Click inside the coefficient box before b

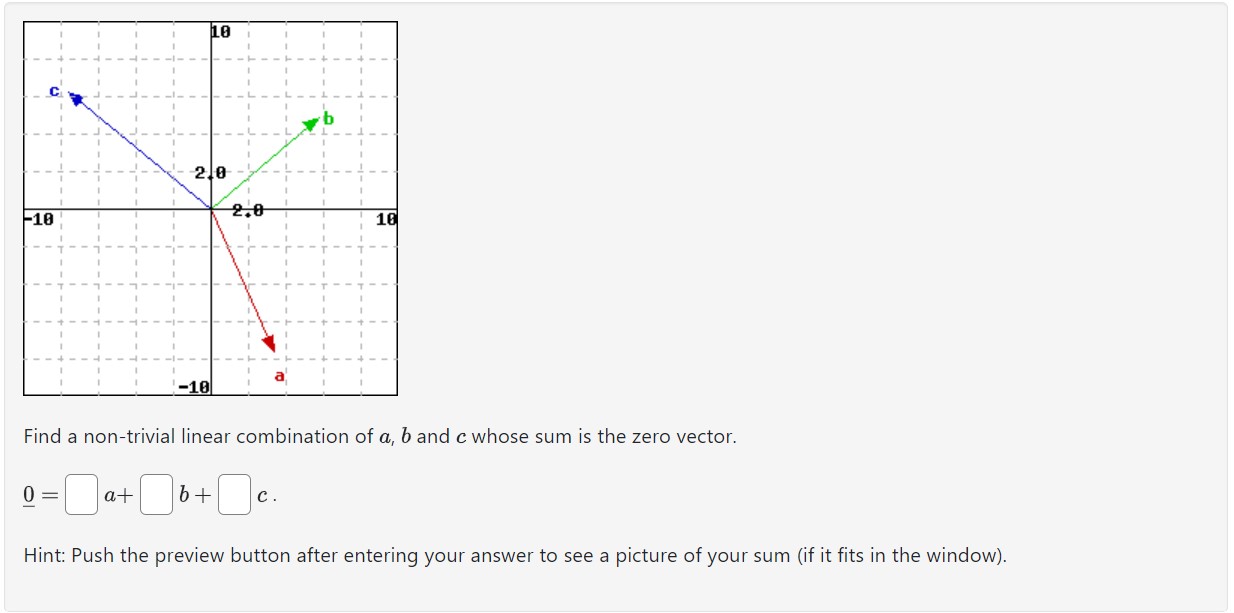pos(154,492)
